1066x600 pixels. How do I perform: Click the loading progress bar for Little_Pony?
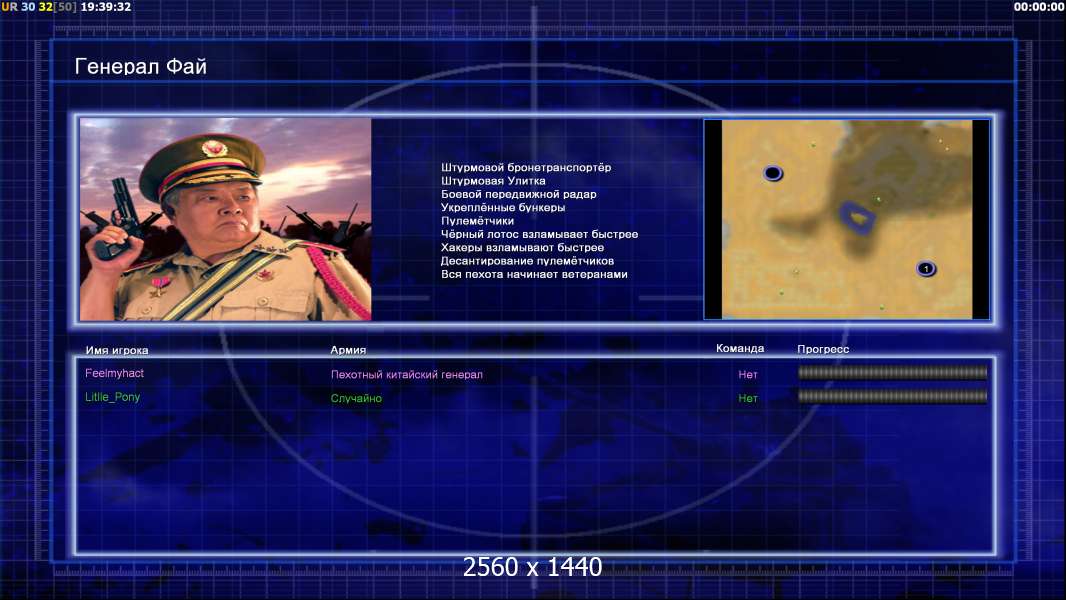(893, 396)
